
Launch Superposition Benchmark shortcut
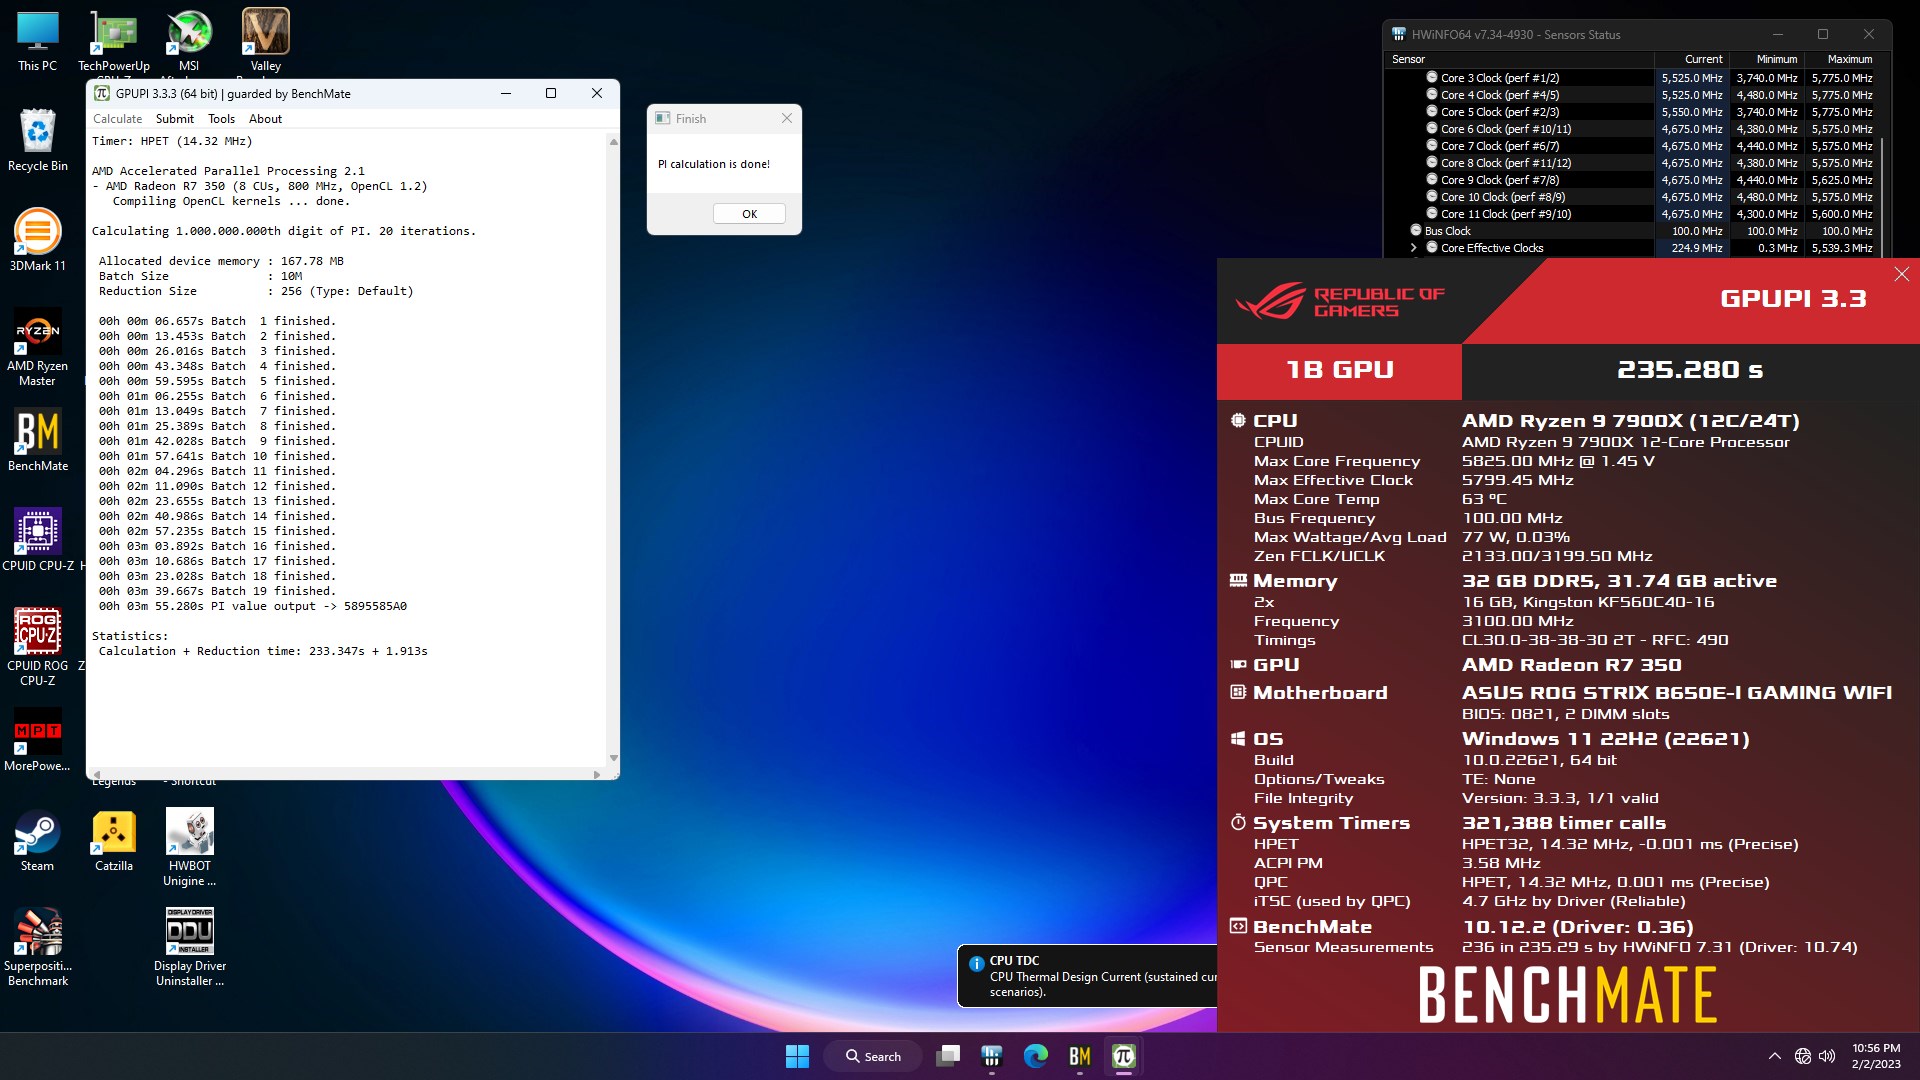(37, 947)
